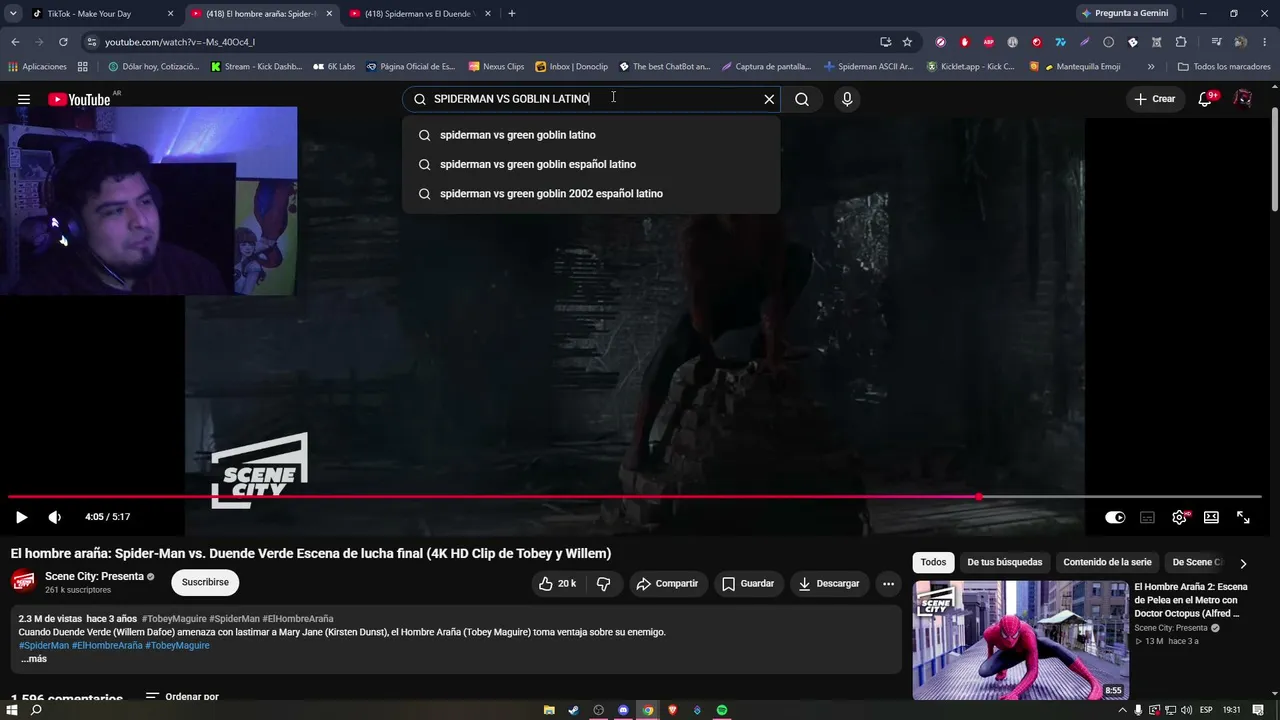
Task: Open YouTube notifications bell
Action: pos(1206,99)
